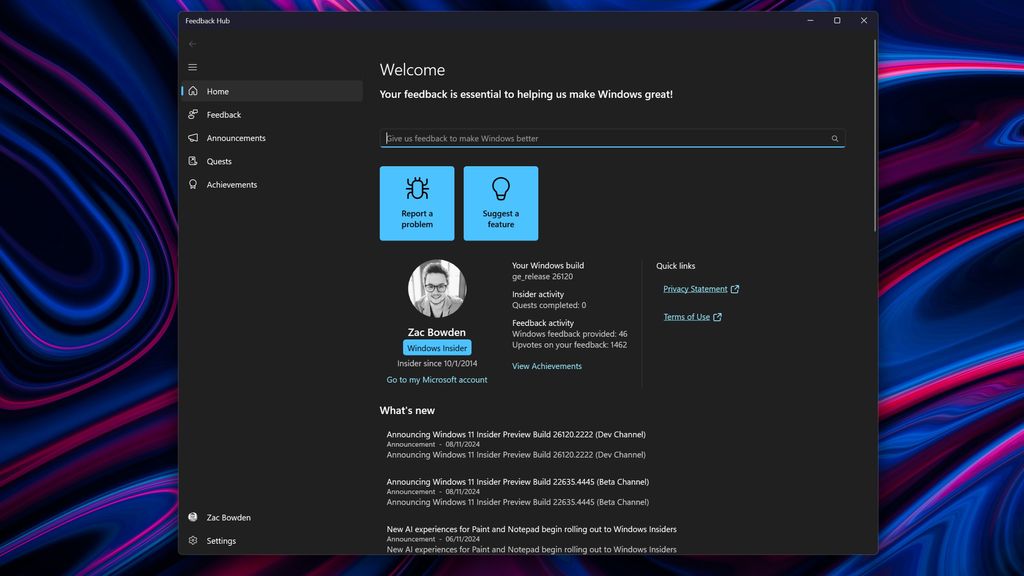Open the Terms of Use link
Viewport: 1024px width, 576px height.
pos(689,316)
